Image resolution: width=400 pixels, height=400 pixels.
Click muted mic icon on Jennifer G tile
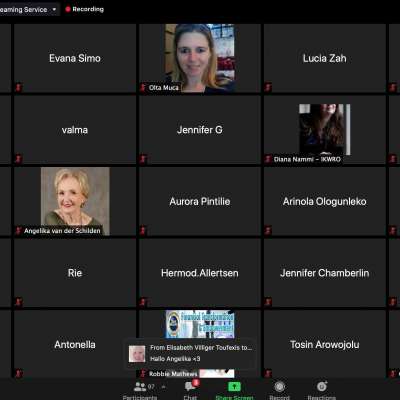[143, 159]
